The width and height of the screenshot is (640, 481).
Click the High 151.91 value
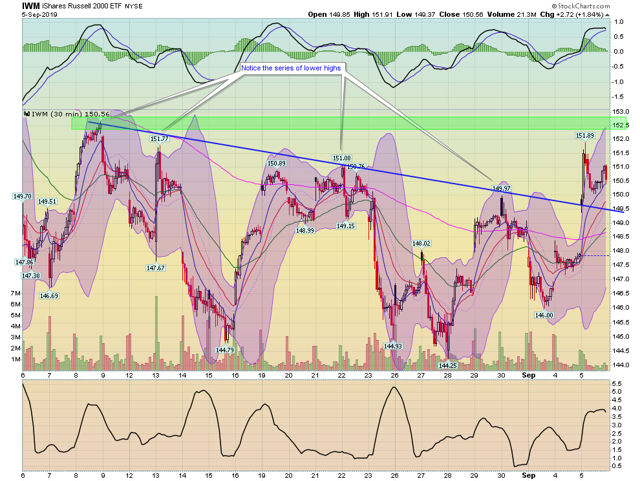click(373, 14)
